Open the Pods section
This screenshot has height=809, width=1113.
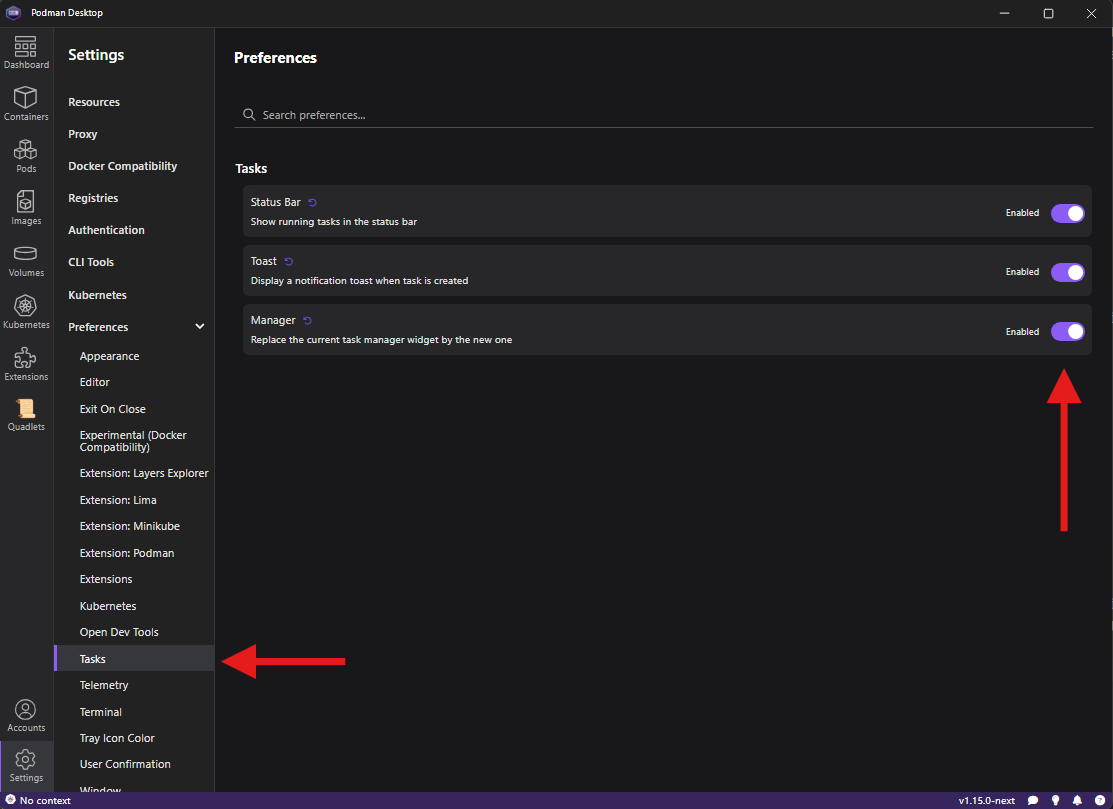point(26,156)
